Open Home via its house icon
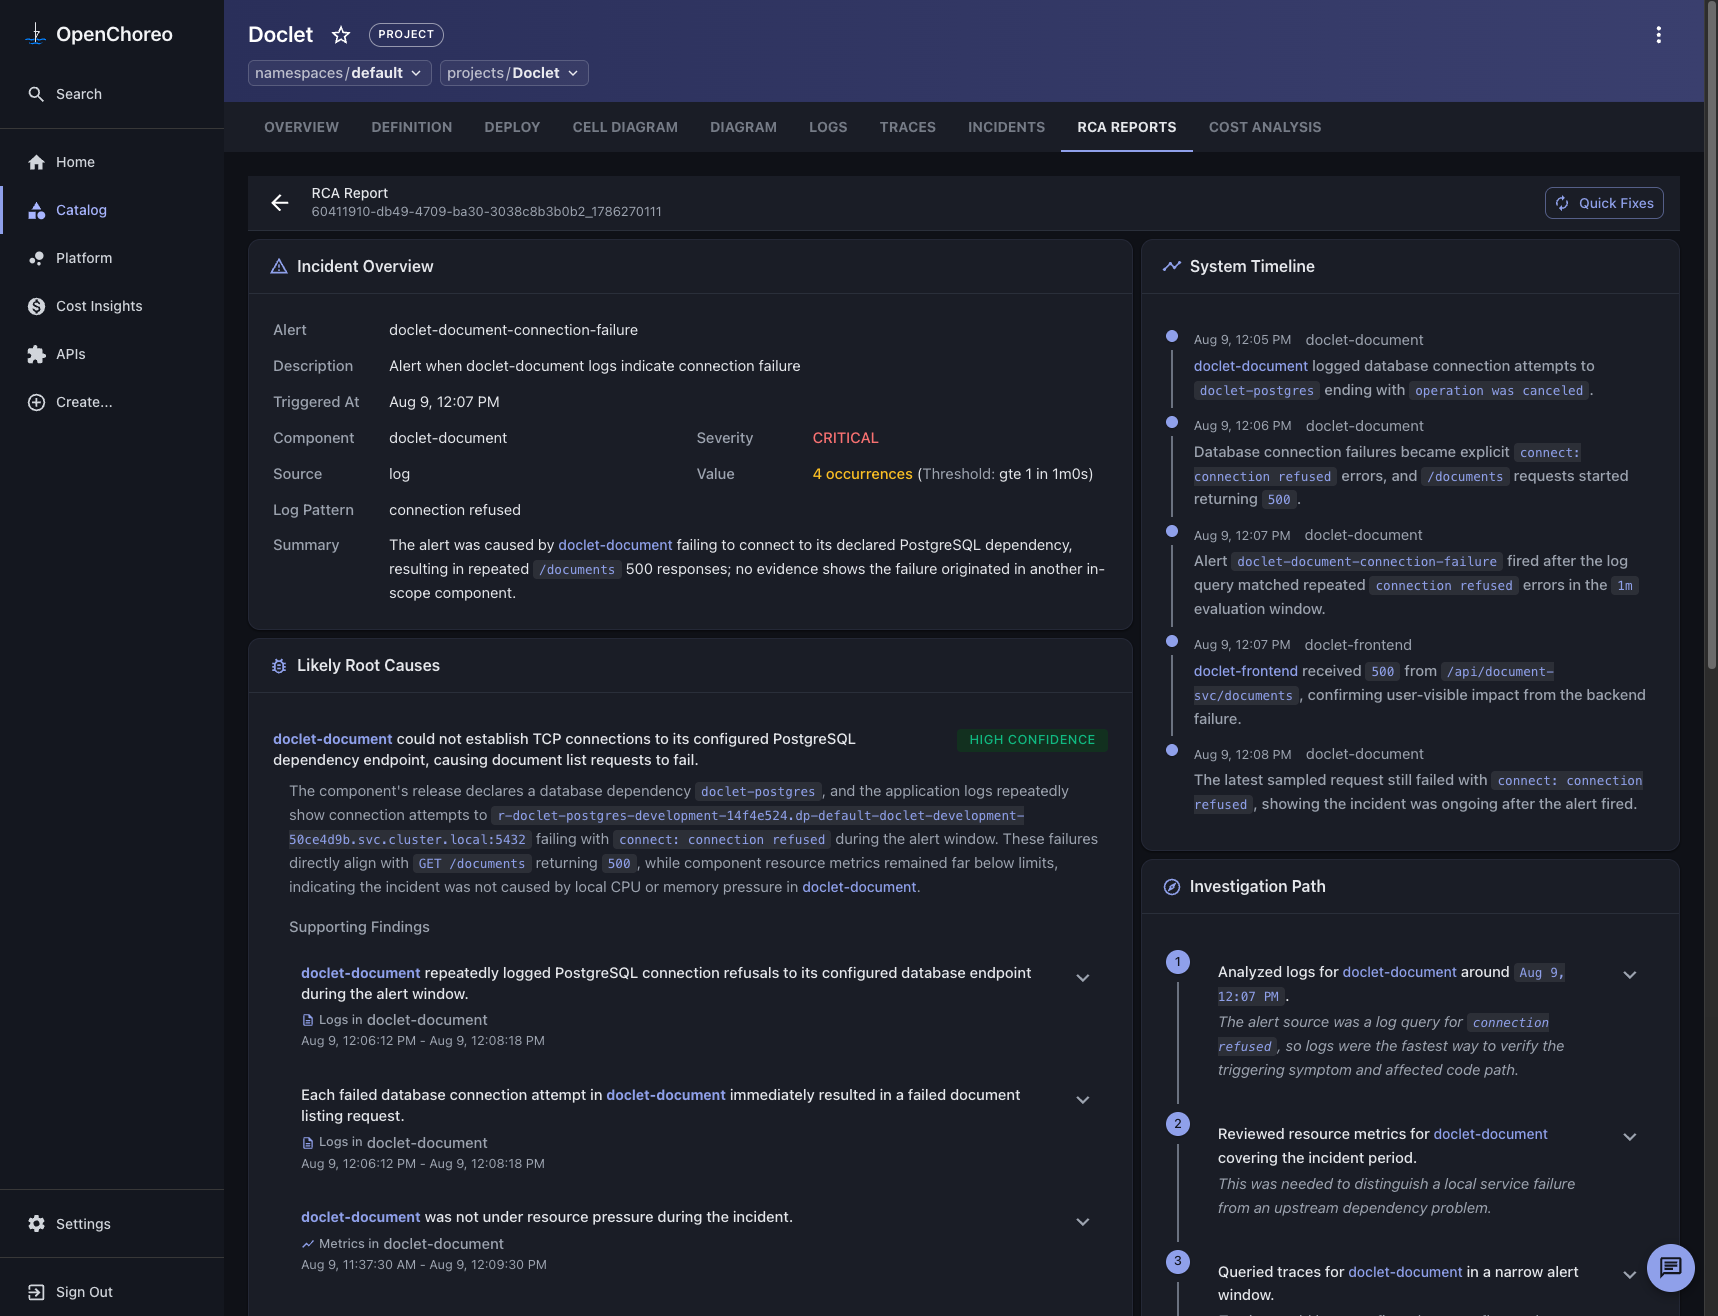The image size is (1718, 1316). click(36, 162)
